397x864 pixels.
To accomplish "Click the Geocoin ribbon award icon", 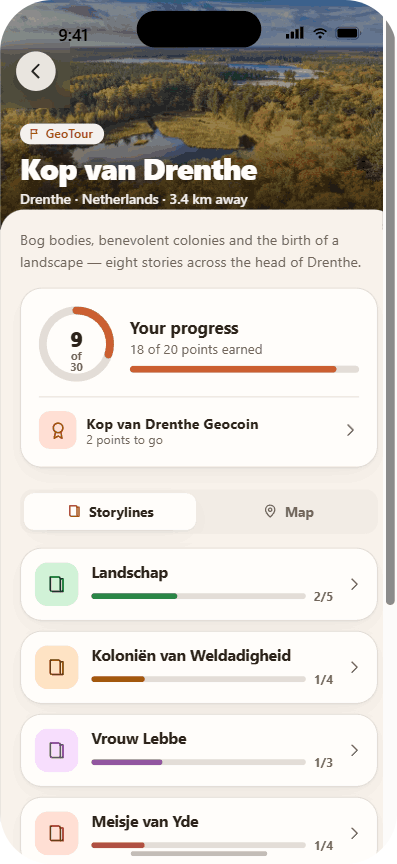I will (x=57, y=430).
